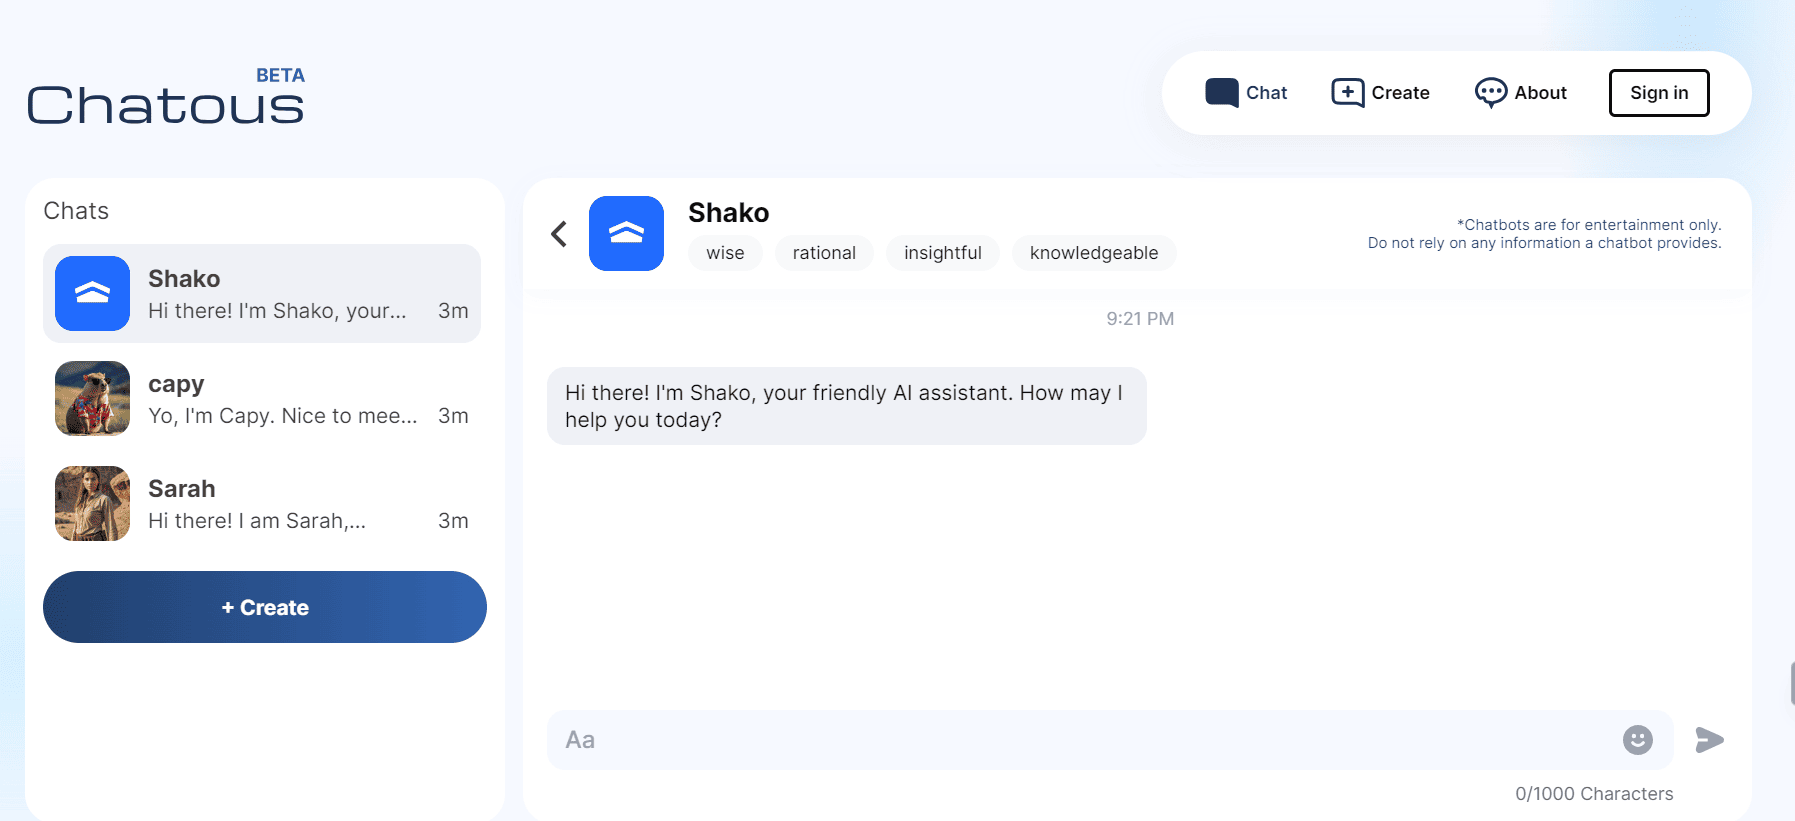Image resolution: width=1795 pixels, height=821 pixels.
Task: Open the About page
Action: coord(1521,92)
